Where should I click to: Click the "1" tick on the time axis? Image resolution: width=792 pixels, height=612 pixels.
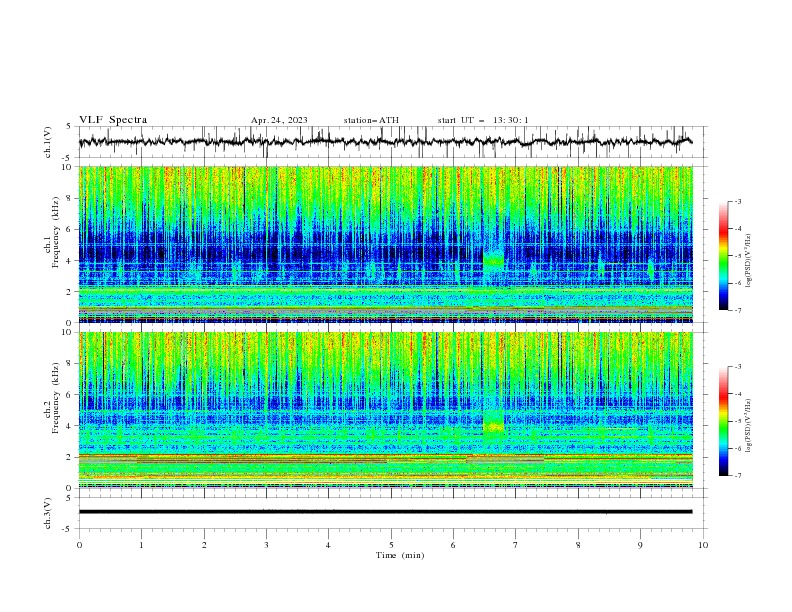(x=142, y=545)
